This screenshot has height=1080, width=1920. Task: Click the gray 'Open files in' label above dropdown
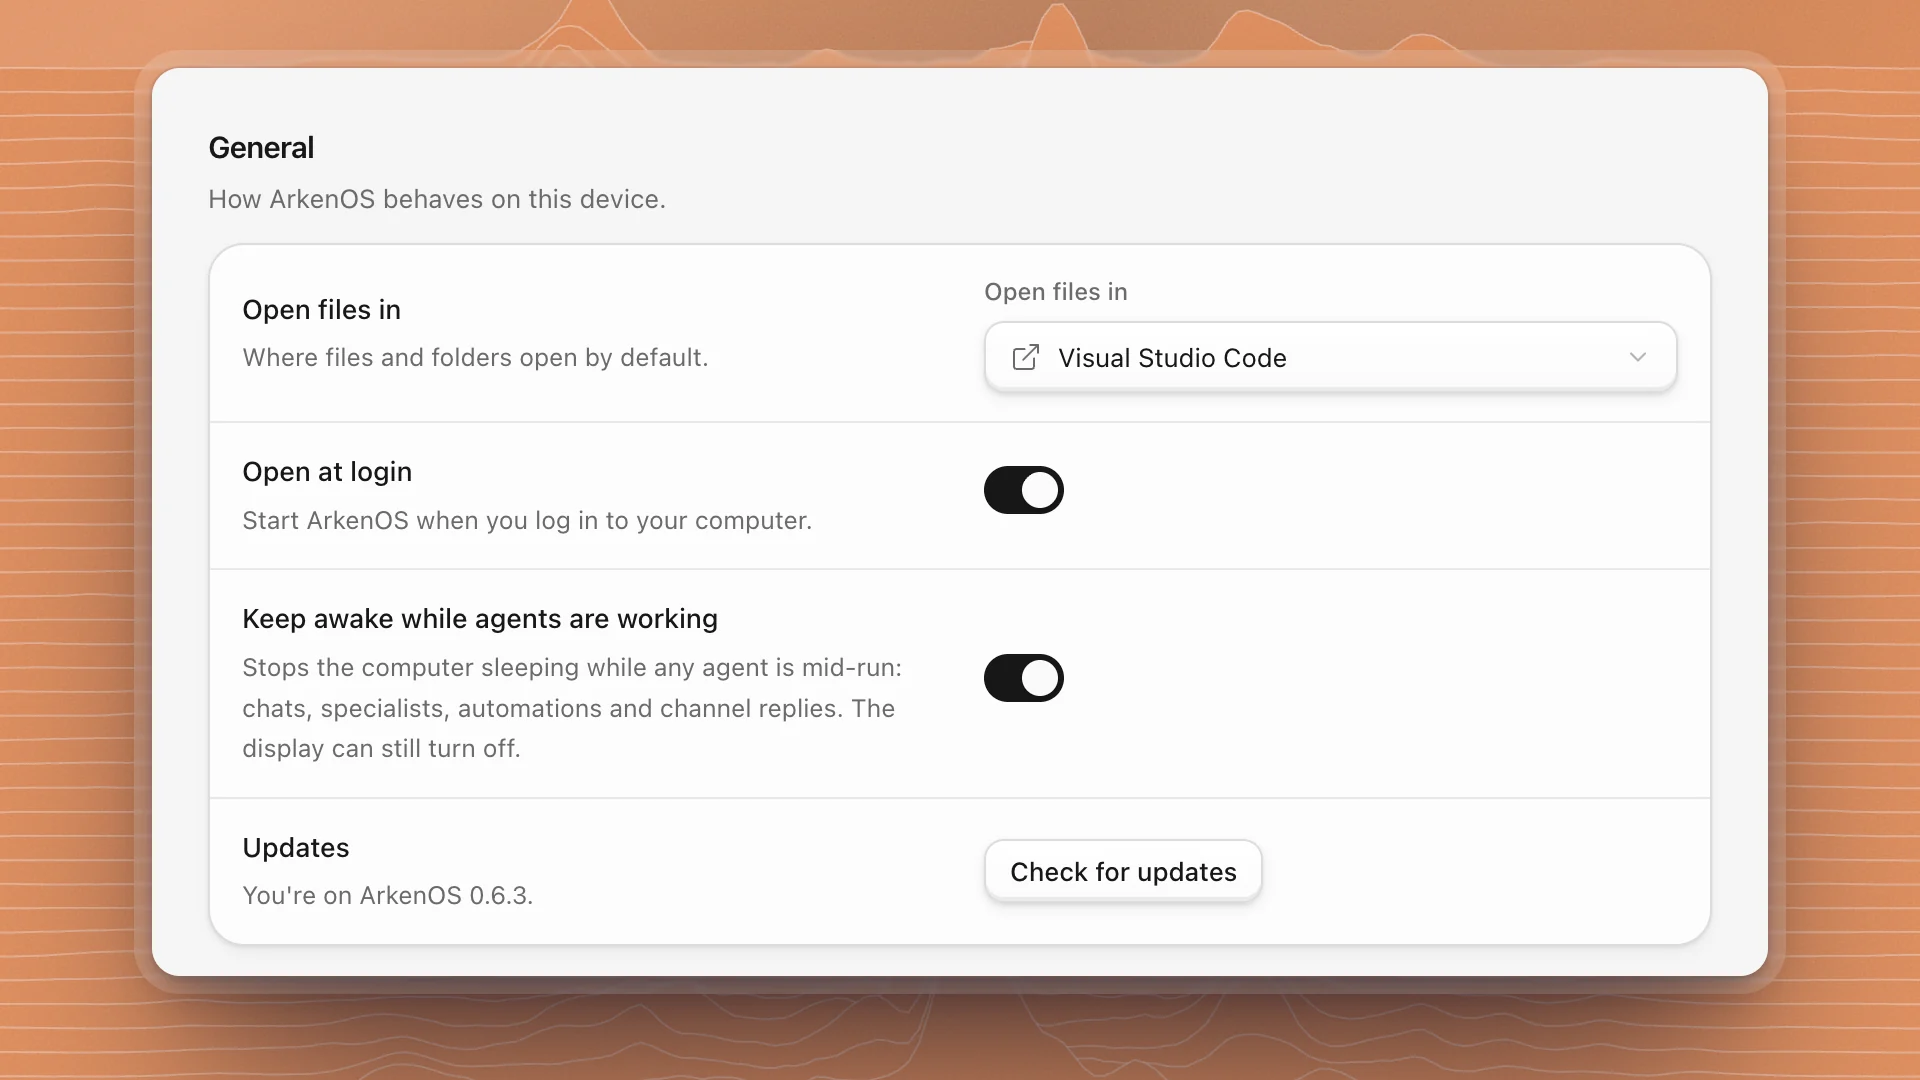coord(1056,292)
